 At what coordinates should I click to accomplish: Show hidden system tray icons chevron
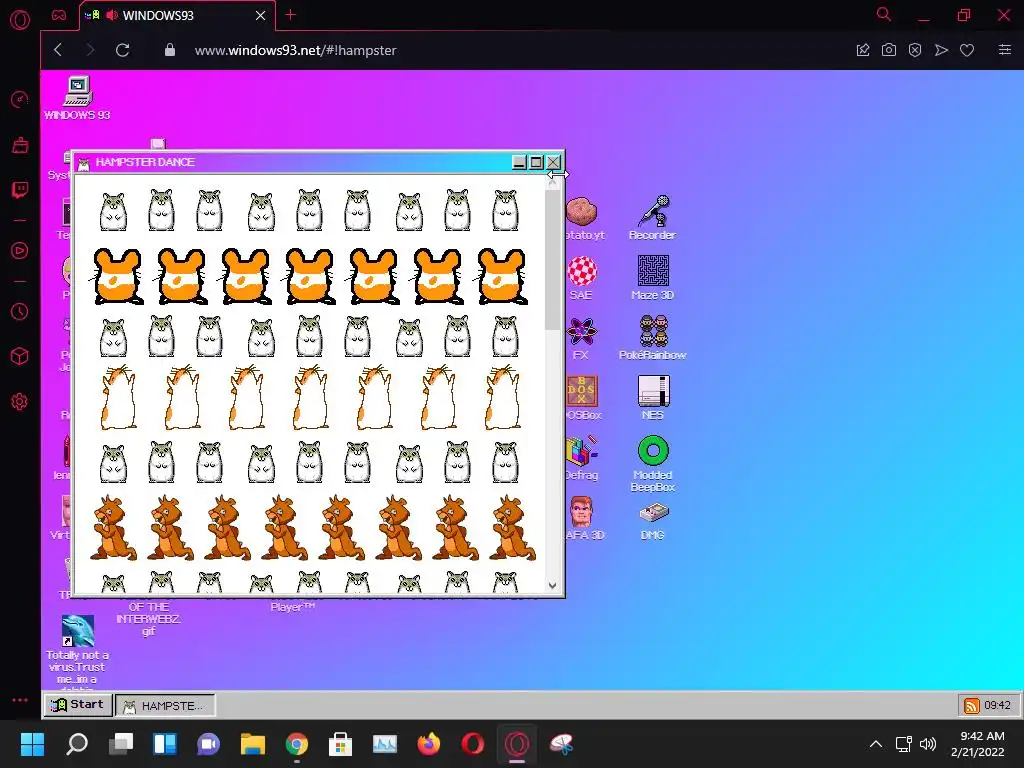click(876, 744)
